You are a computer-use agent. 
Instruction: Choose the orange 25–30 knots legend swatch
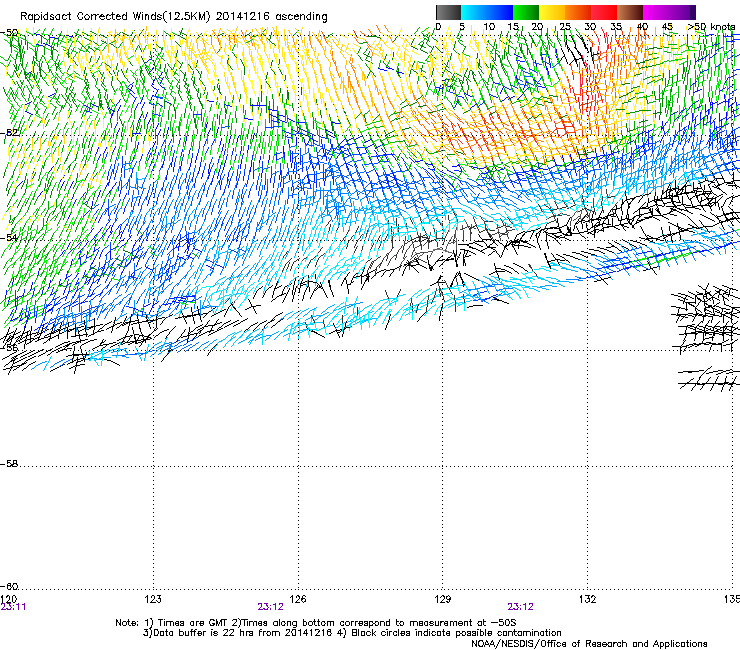click(x=578, y=12)
